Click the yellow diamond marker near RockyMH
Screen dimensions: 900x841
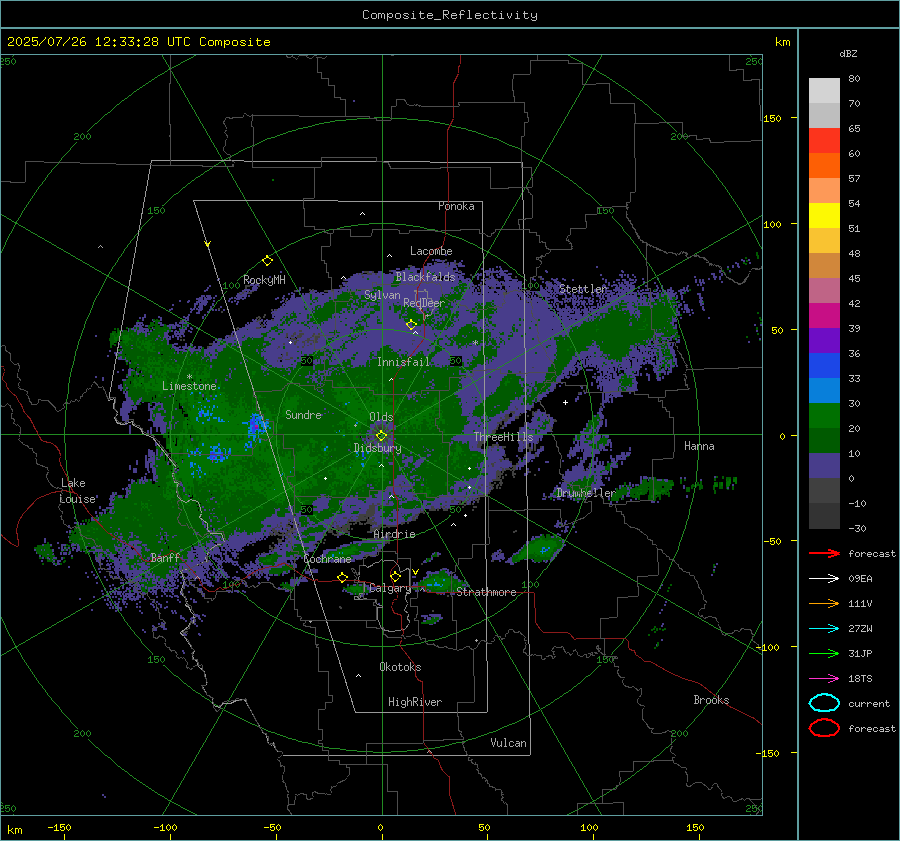tap(267, 261)
